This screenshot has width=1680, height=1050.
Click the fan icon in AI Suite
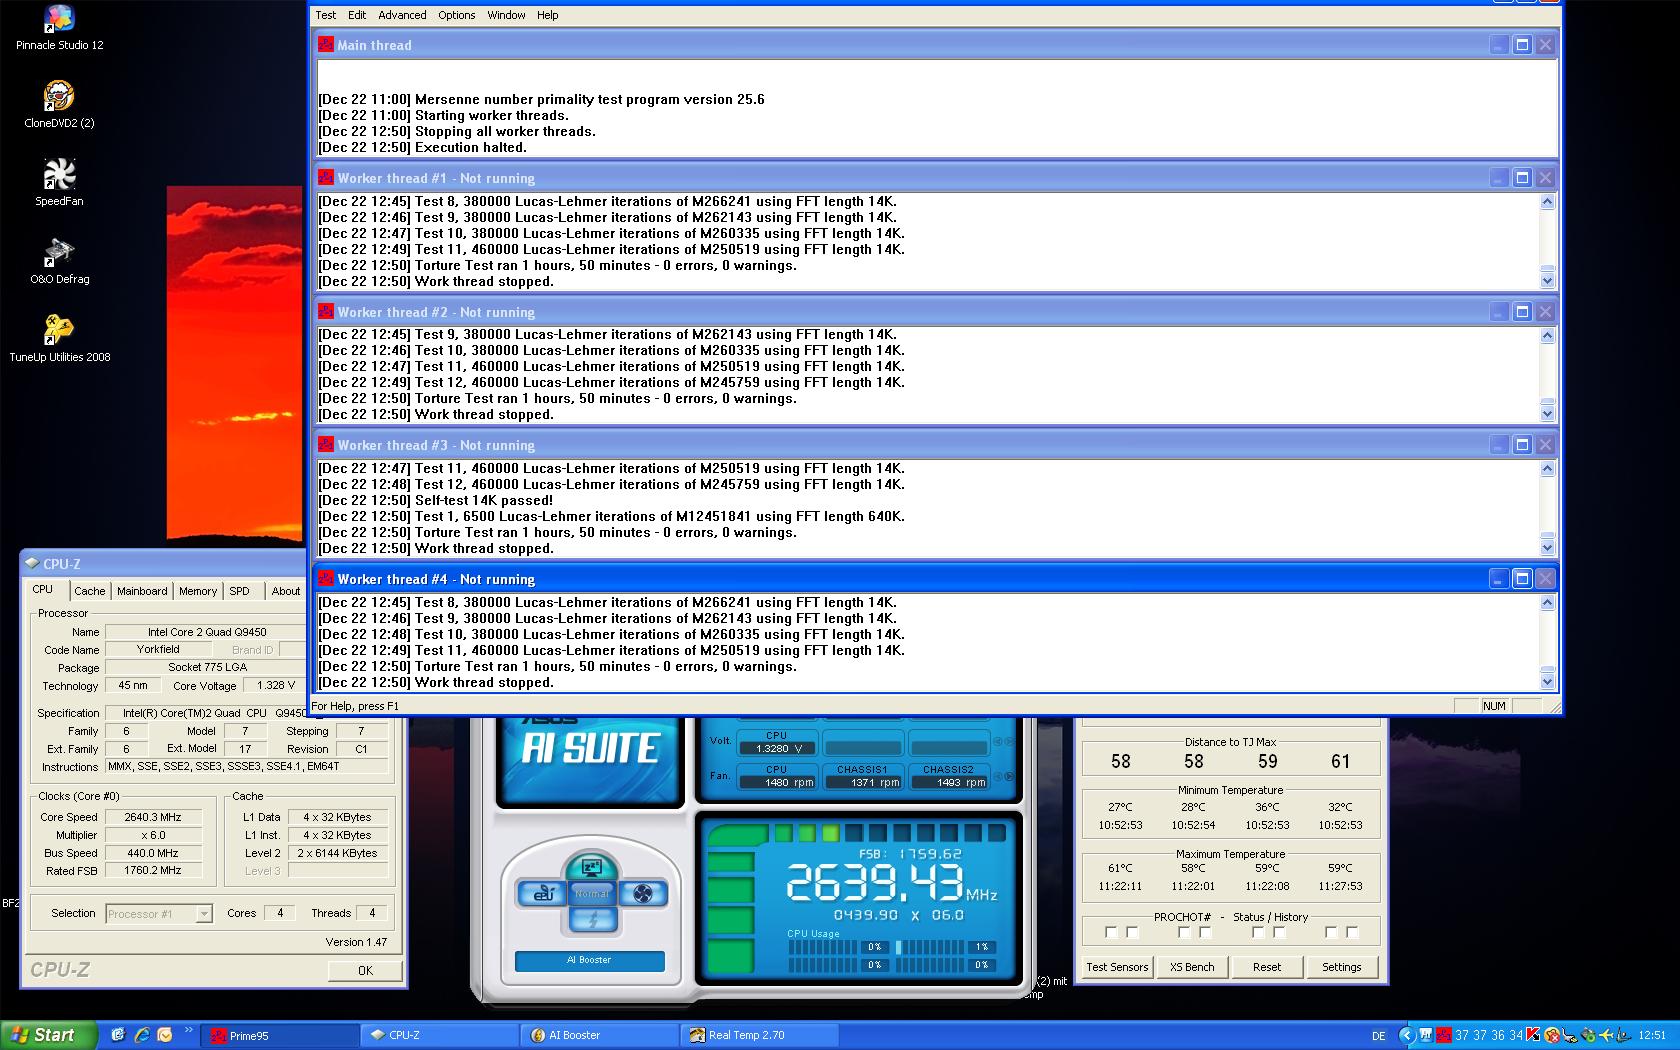(643, 893)
